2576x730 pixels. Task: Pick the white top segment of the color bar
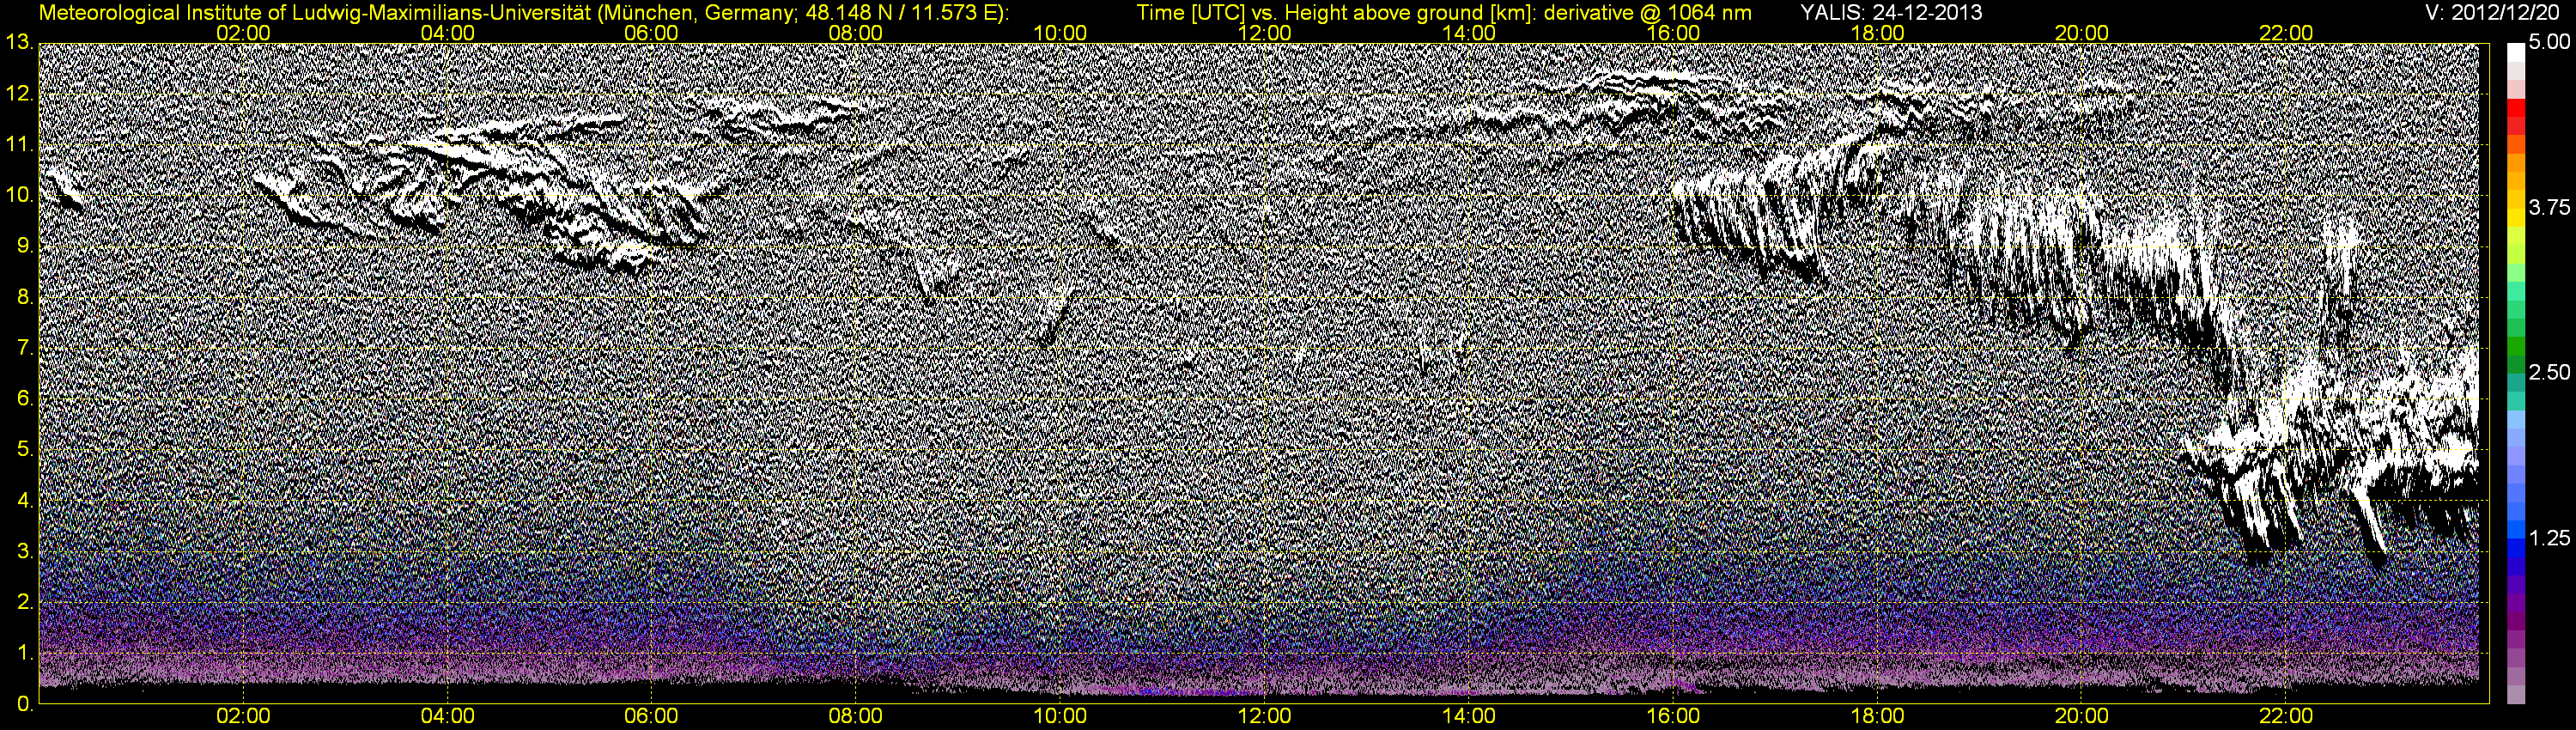(x=2516, y=52)
